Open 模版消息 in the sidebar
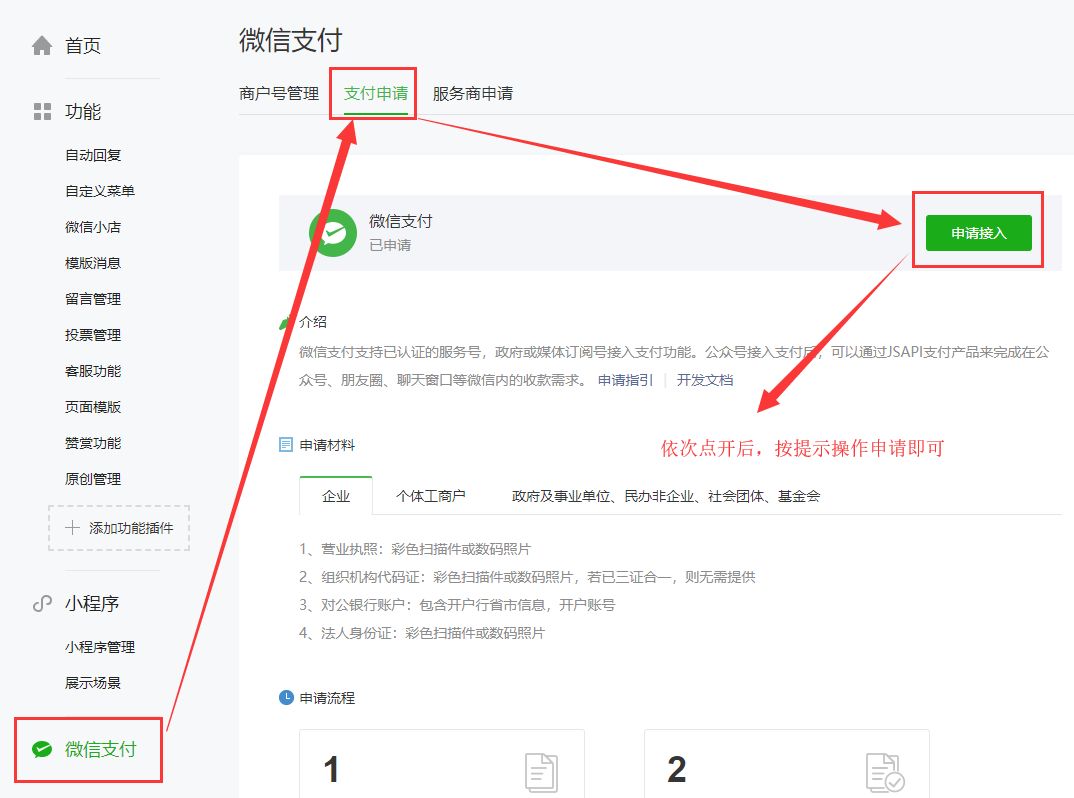Screen dimensions: 1074x798 (93, 263)
